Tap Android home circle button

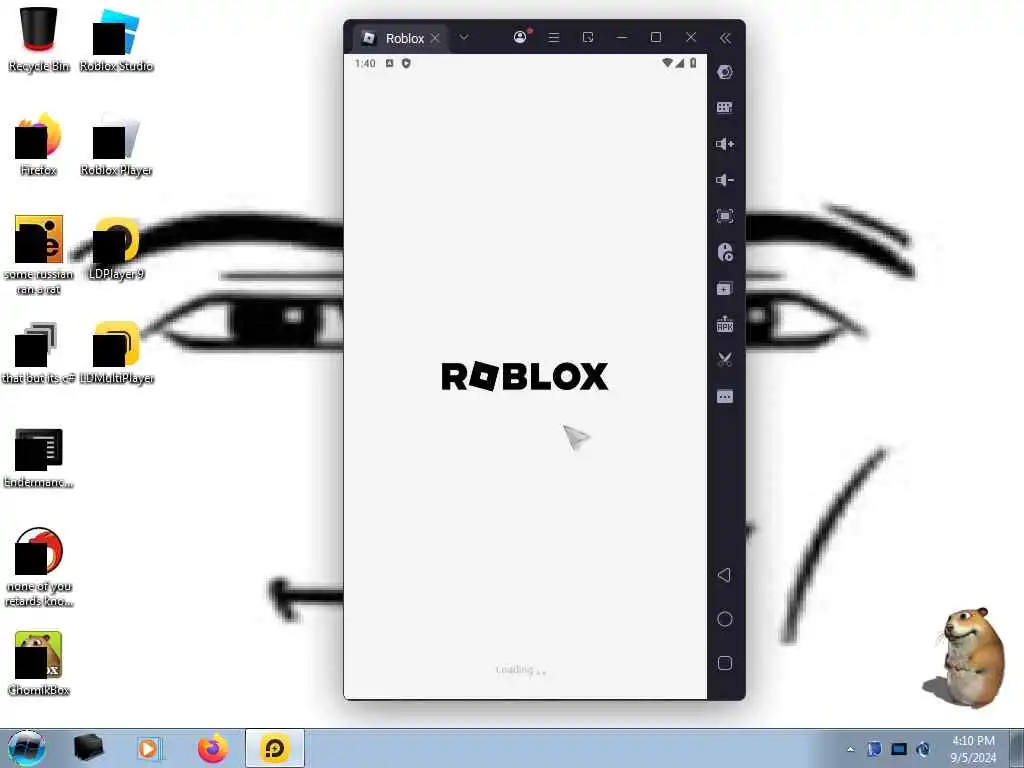click(725, 619)
